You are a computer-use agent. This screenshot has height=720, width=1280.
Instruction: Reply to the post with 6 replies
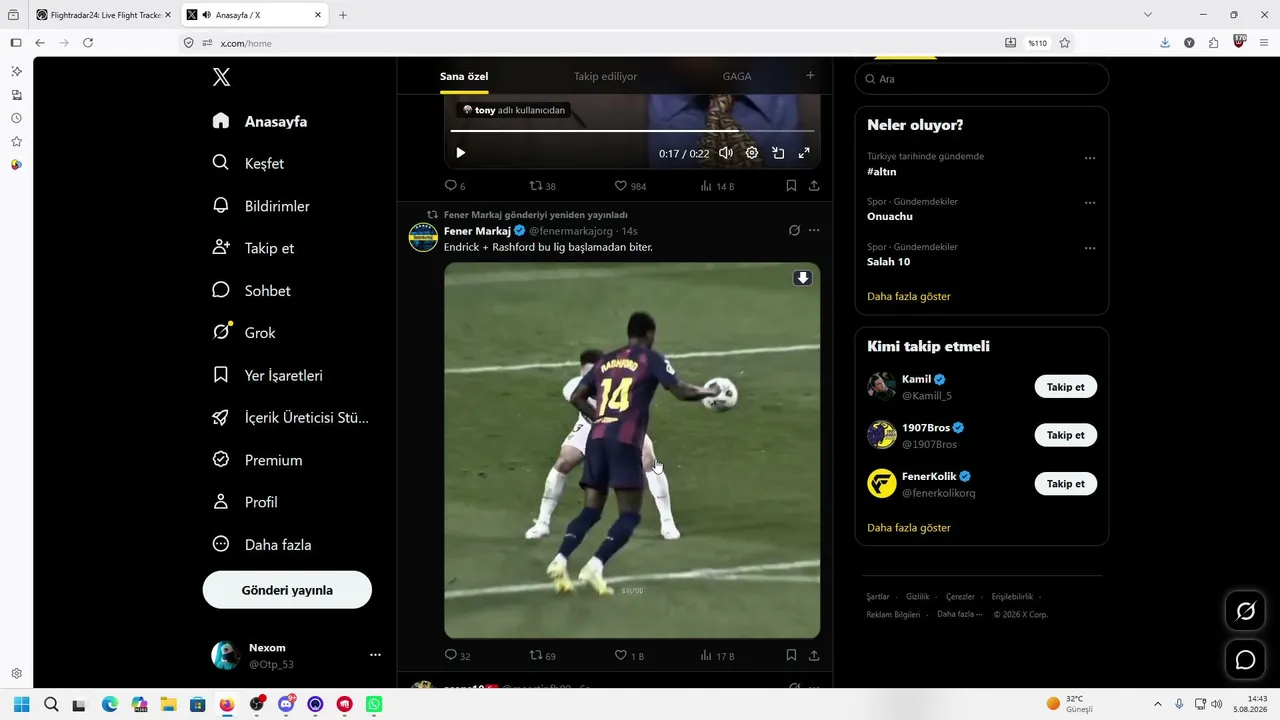455,186
